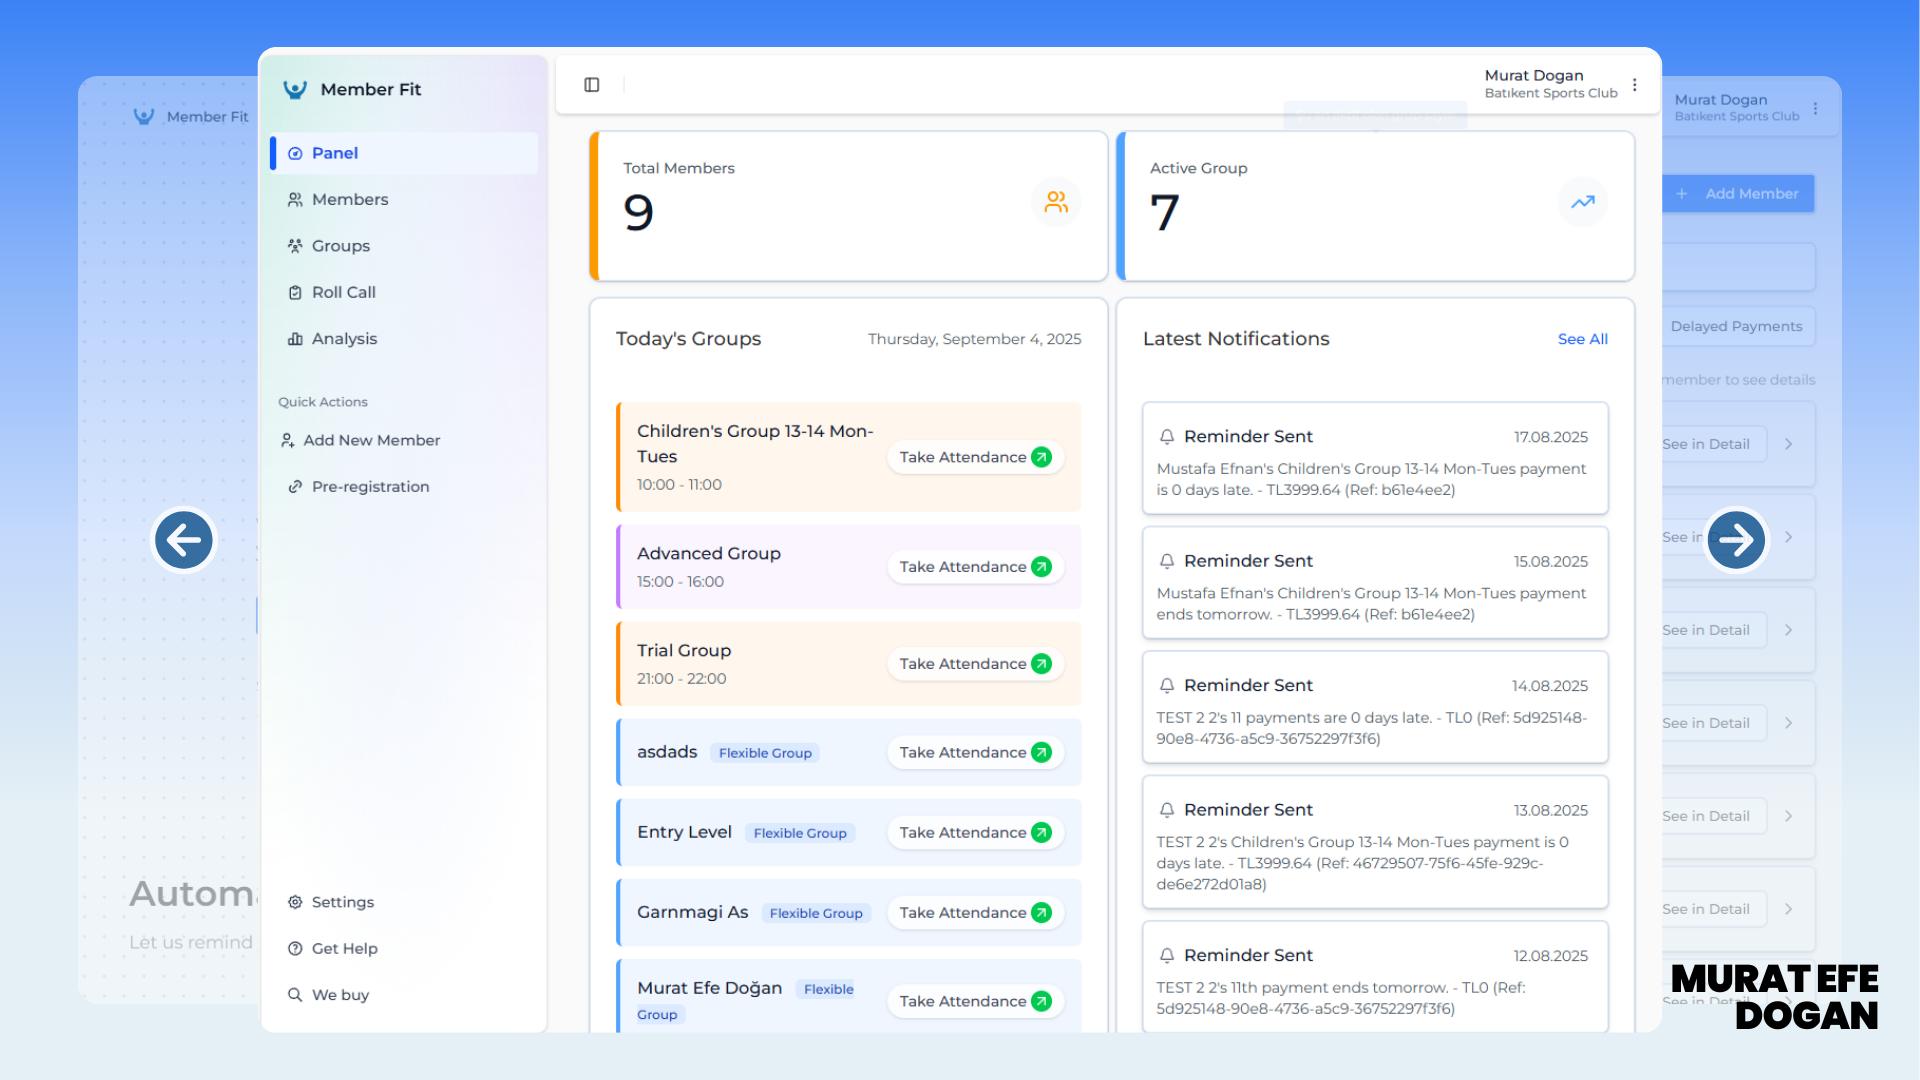Click the Total Members people icon

click(x=1056, y=202)
